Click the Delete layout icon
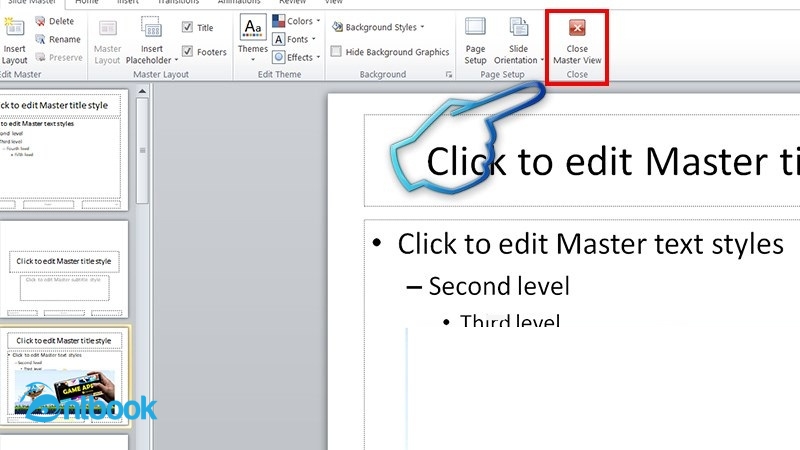This screenshot has width=800, height=450. [40, 21]
